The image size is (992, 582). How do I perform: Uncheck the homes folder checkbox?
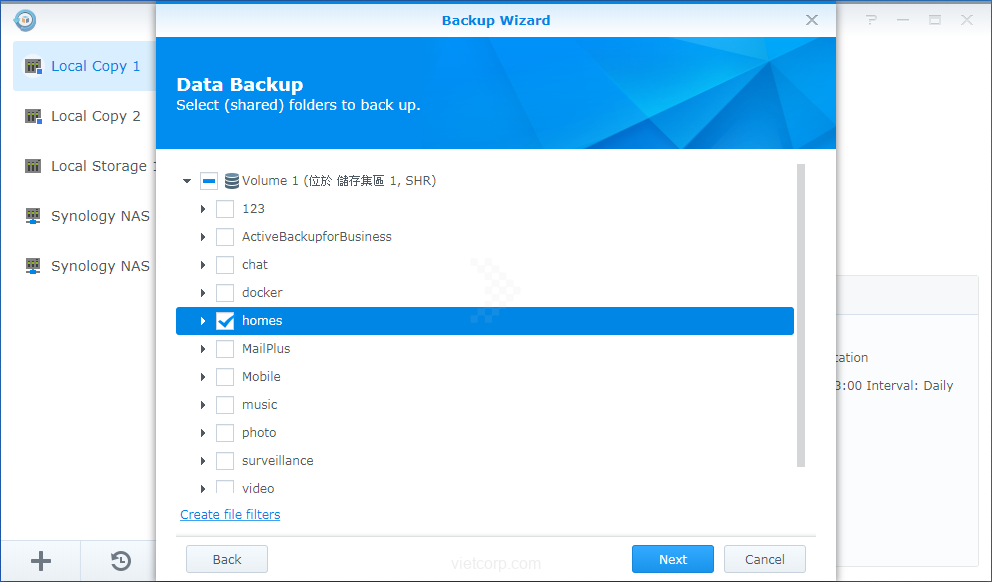[225, 321]
